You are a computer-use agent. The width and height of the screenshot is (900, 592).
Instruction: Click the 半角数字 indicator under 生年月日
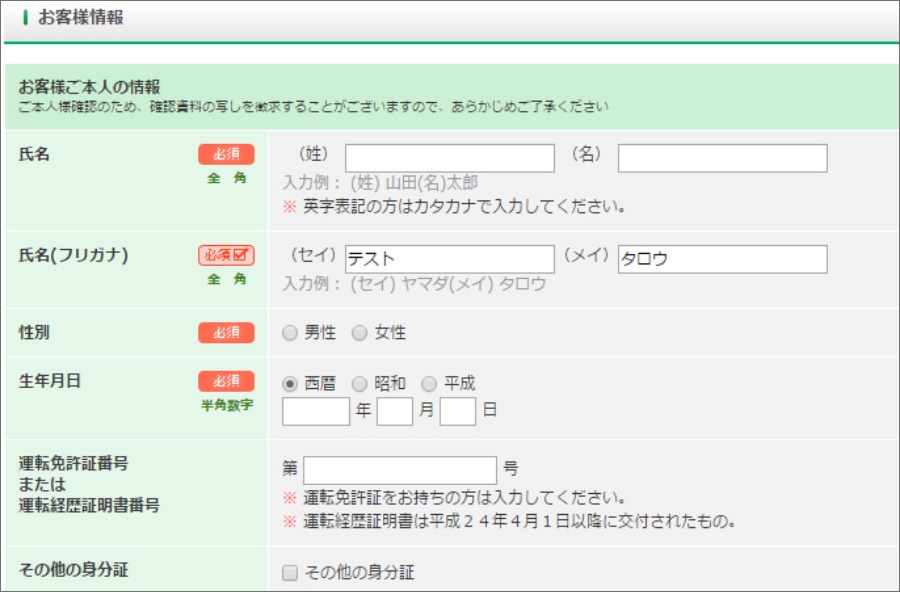click(x=226, y=404)
